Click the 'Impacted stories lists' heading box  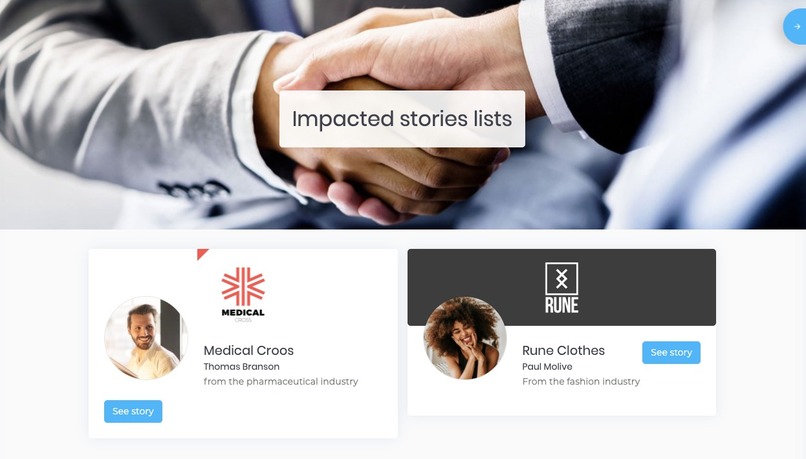point(402,119)
